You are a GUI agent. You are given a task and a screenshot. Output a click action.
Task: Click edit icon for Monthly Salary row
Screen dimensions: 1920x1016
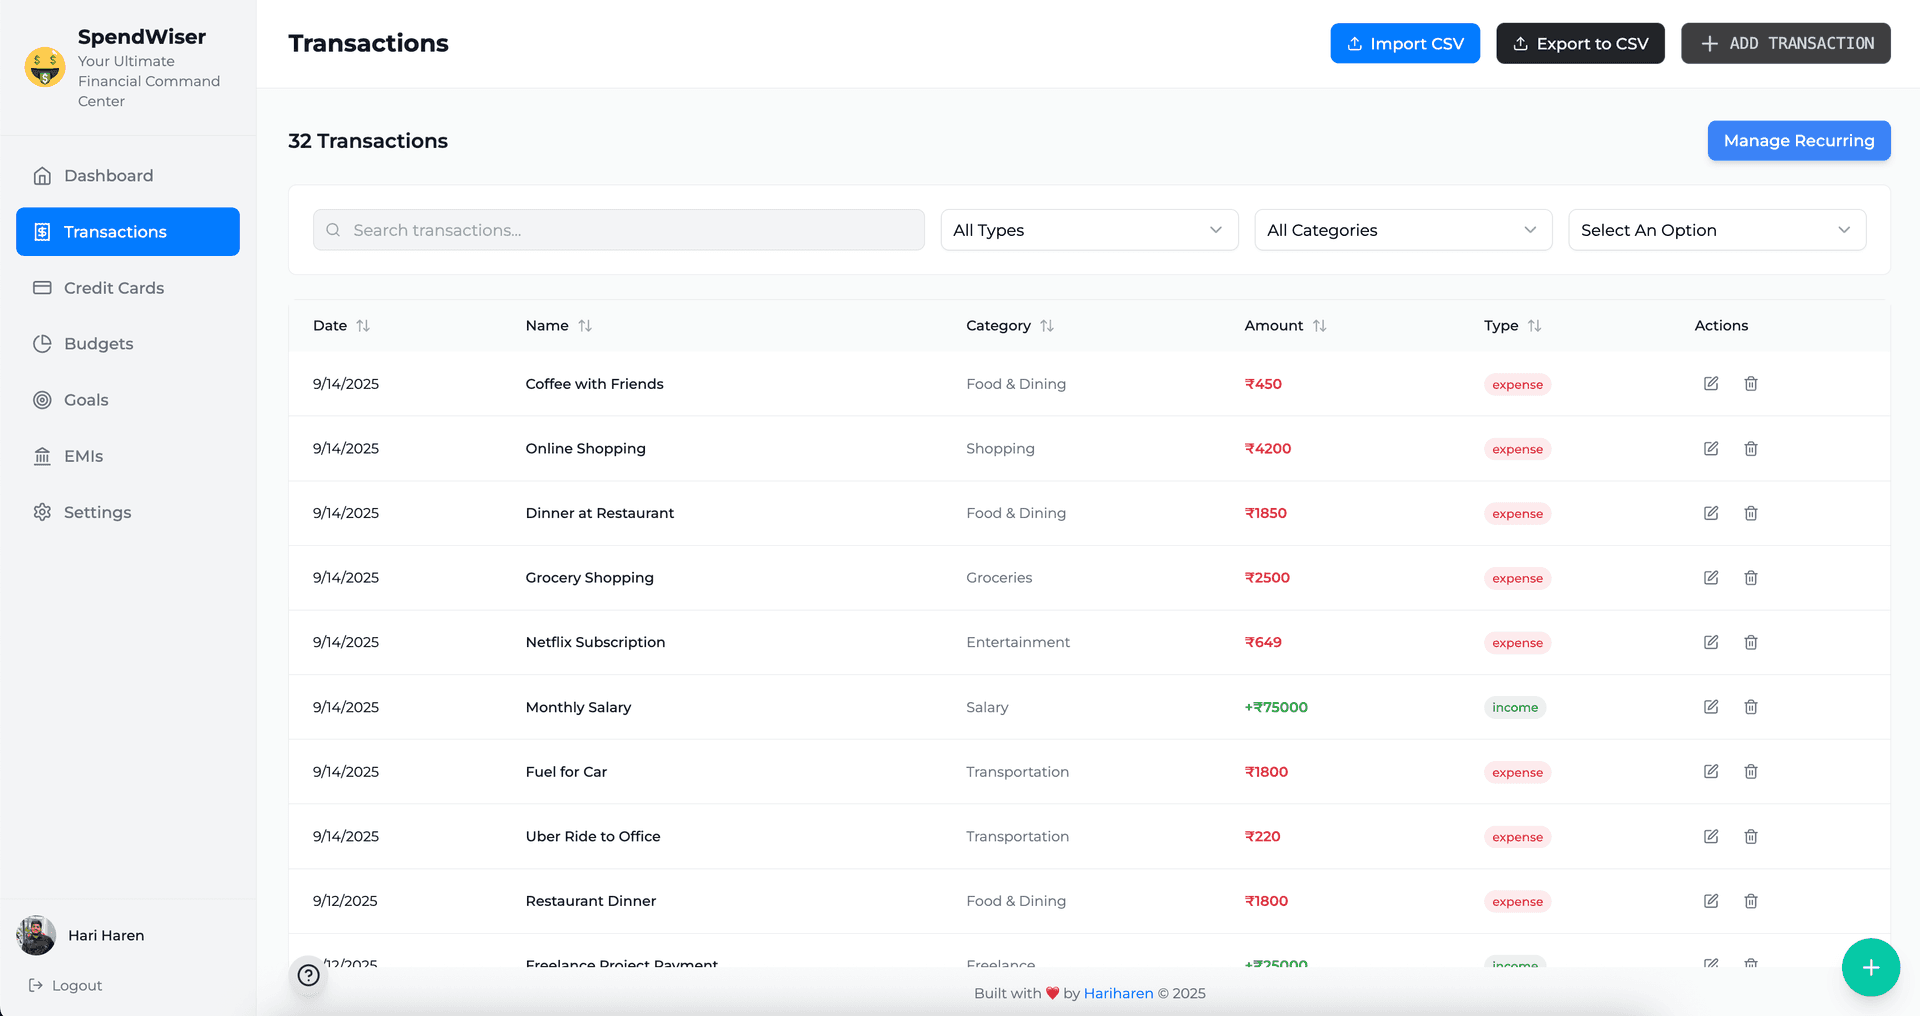coord(1711,707)
